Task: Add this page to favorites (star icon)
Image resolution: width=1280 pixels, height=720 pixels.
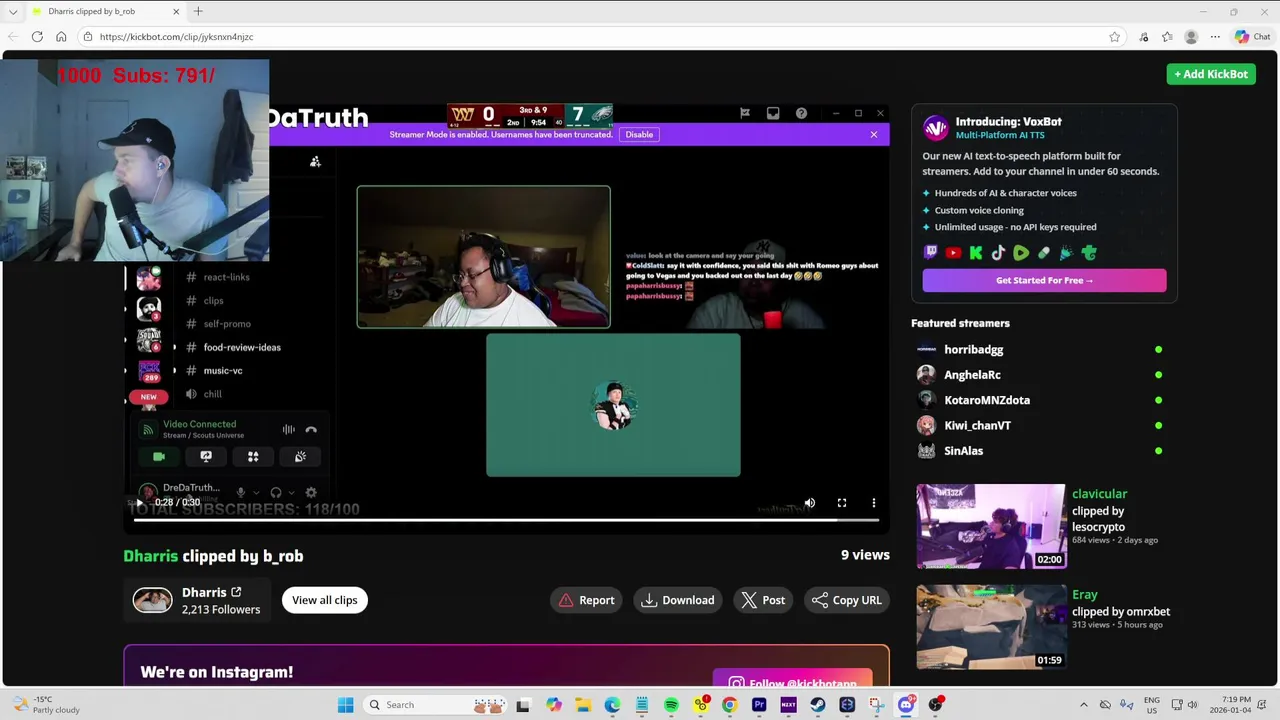Action: pyautogui.click(x=1114, y=37)
